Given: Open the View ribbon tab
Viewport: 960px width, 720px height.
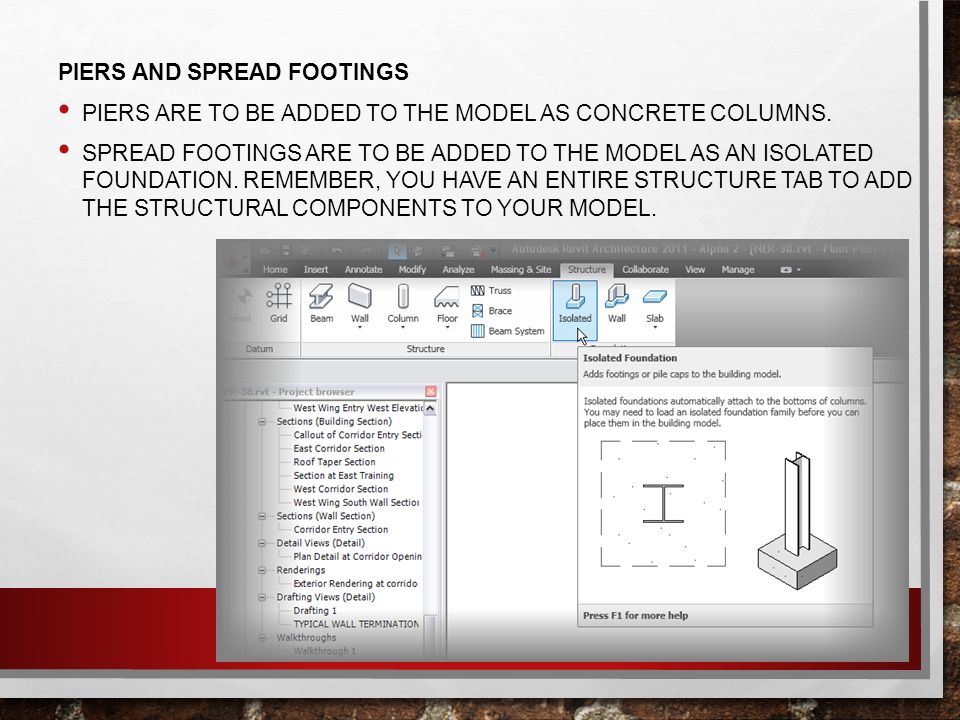Looking at the screenshot, I should [x=695, y=269].
